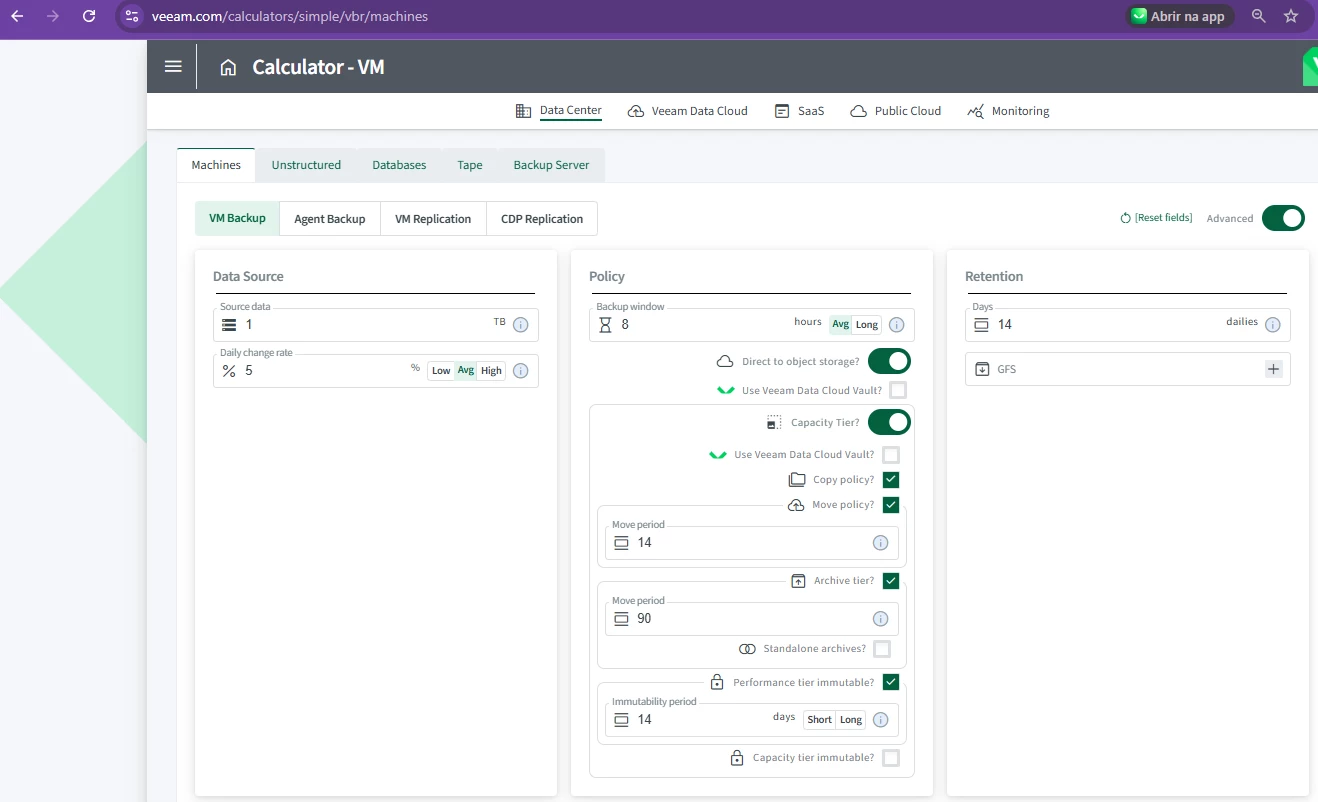Open the Tape tab
1318x802 pixels.
click(470, 165)
